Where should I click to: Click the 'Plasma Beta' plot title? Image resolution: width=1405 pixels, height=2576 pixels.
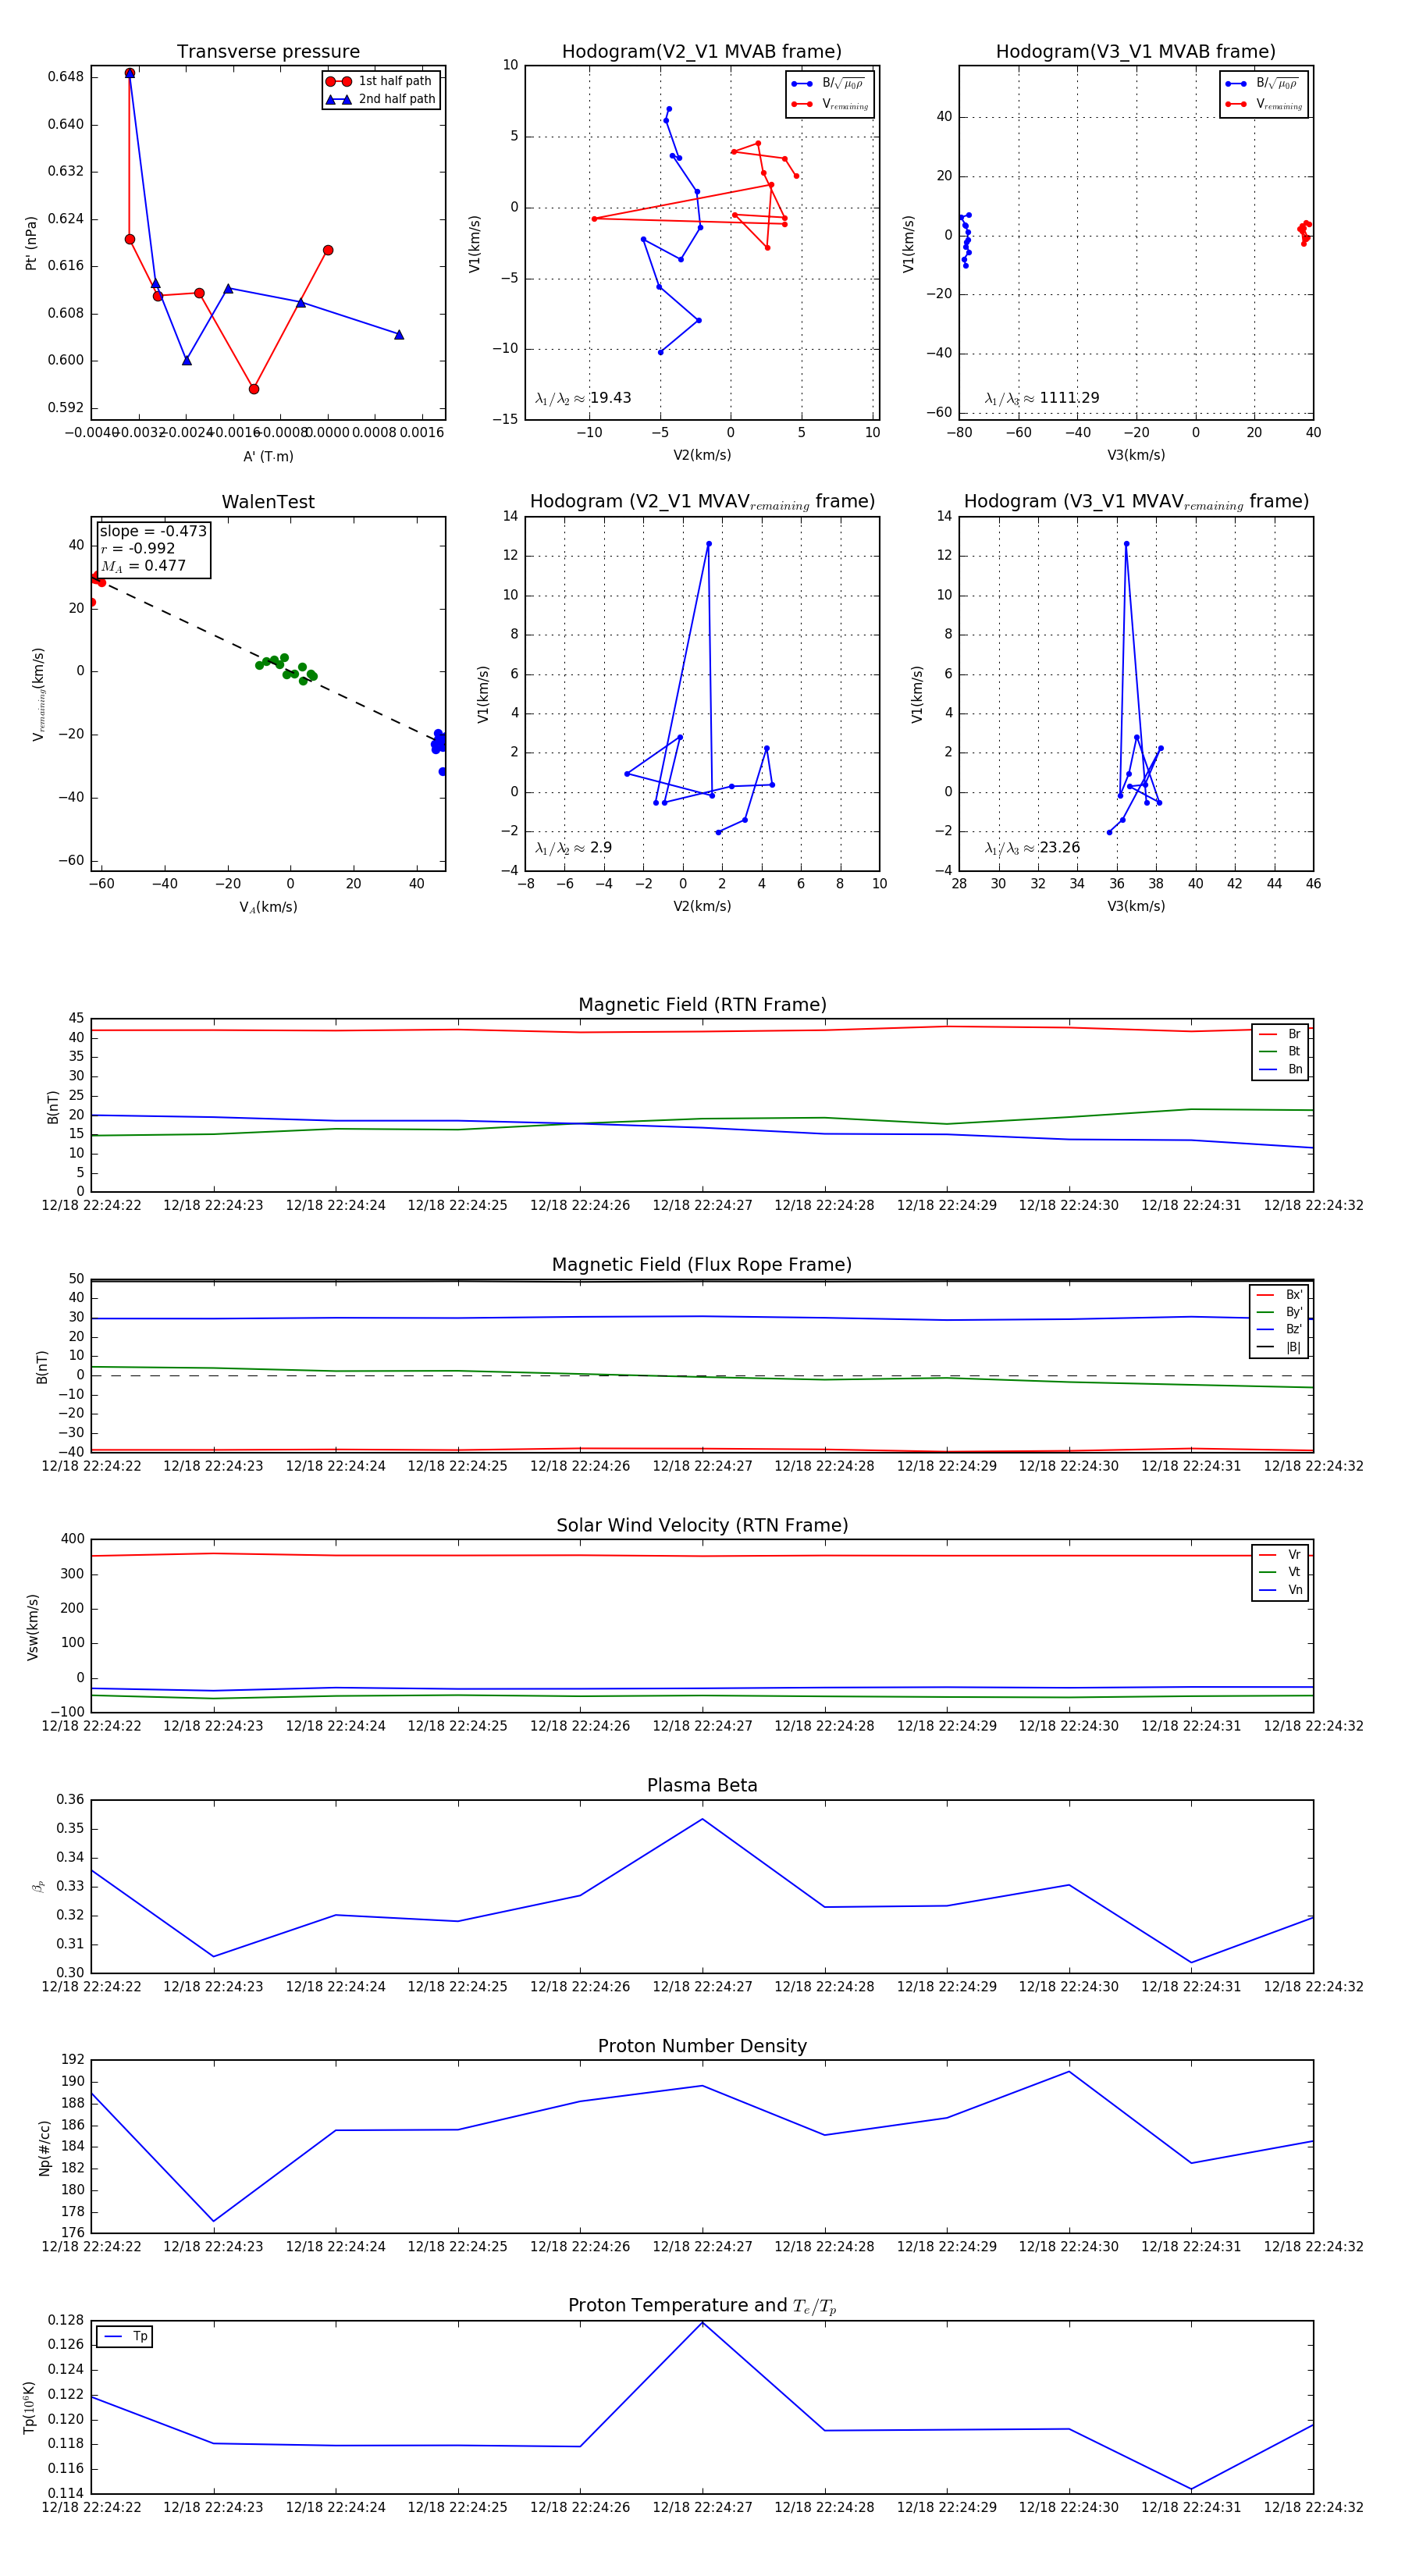coord(701,1785)
